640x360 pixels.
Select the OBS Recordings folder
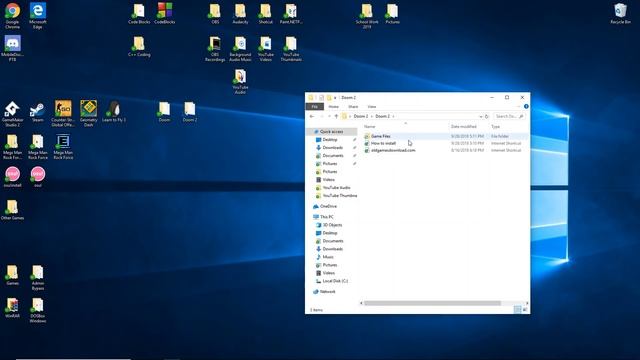[215, 49]
